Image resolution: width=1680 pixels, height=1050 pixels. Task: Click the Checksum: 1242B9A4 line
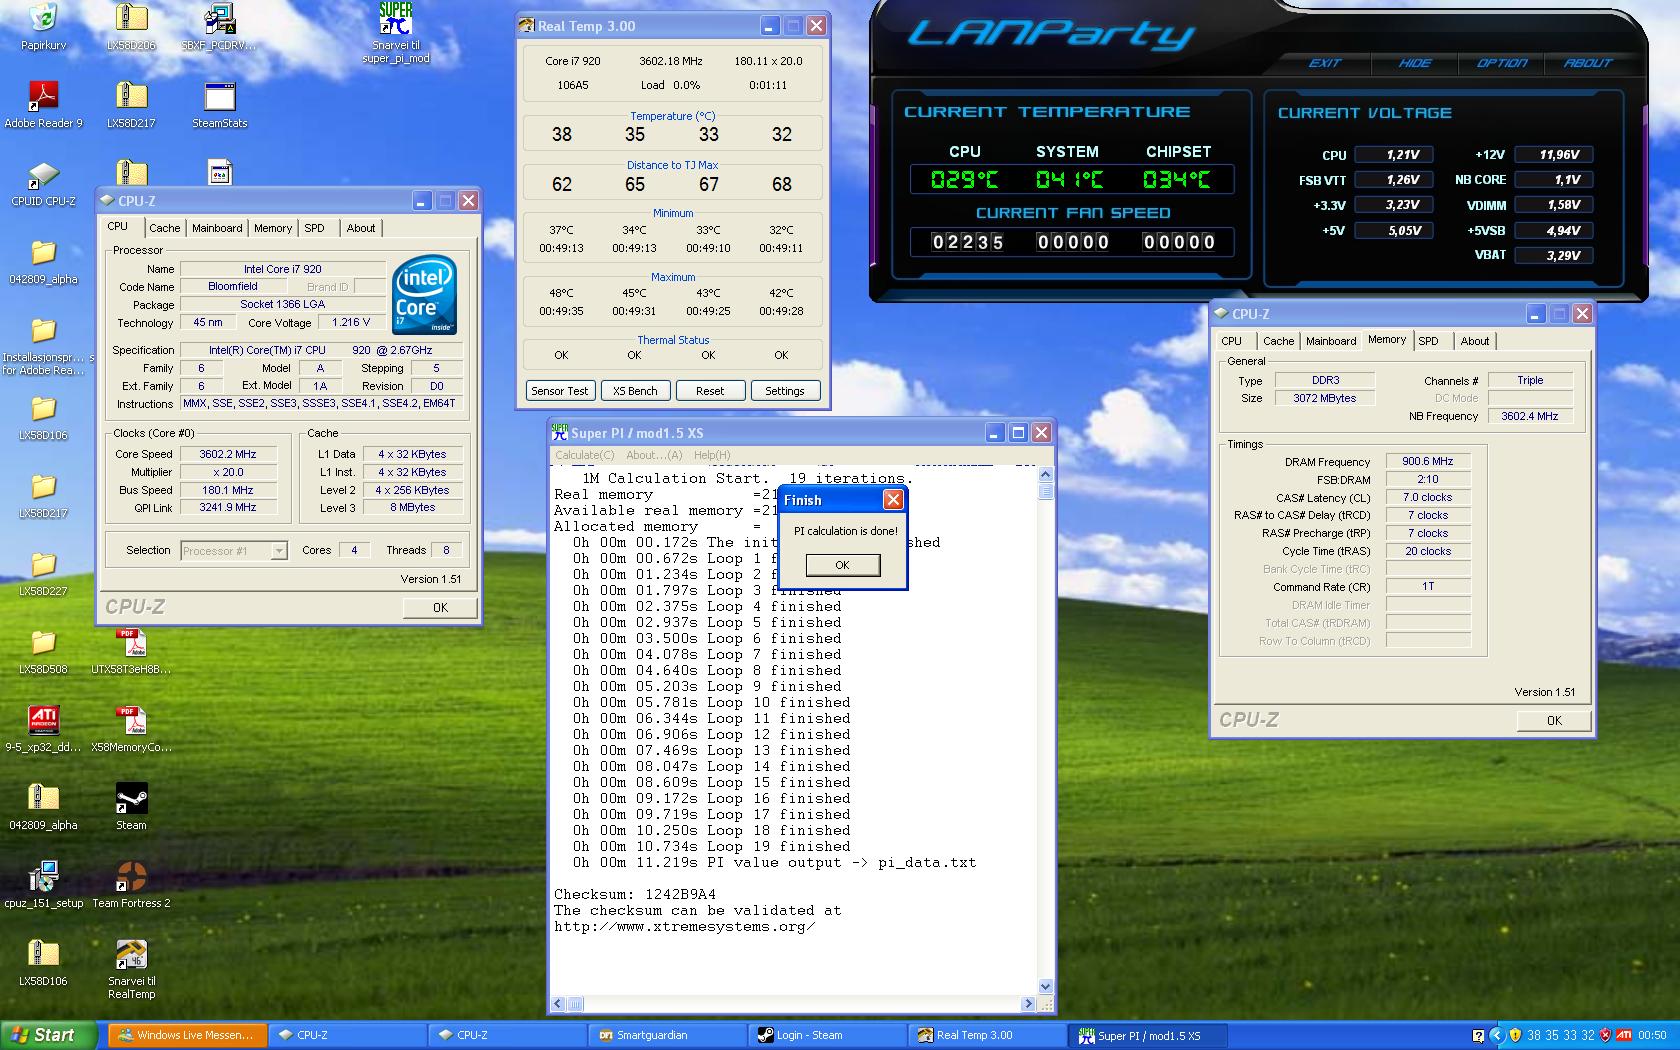tap(635, 895)
